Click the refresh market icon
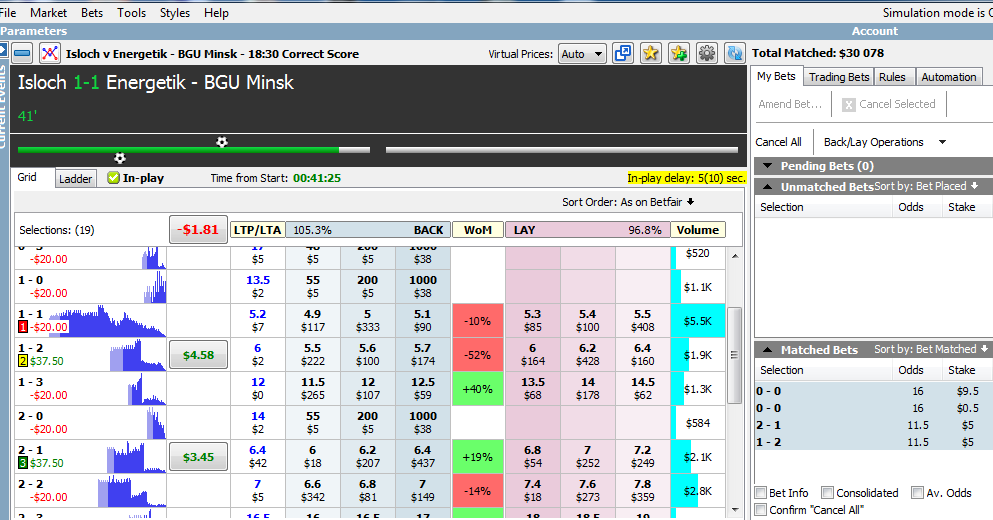 point(735,54)
